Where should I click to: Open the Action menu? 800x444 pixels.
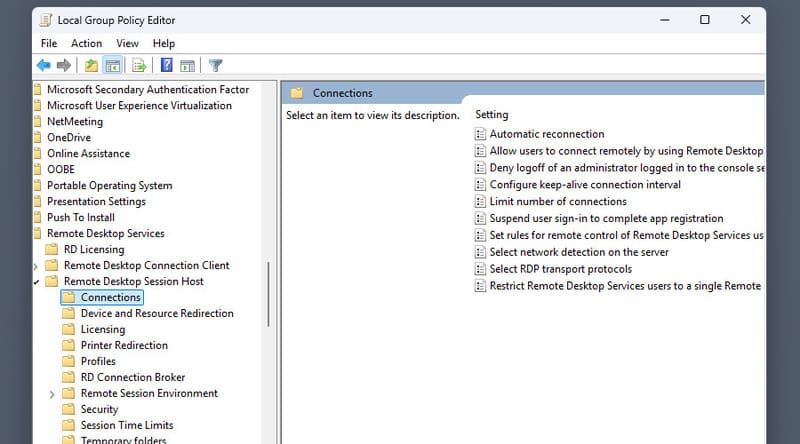86,43
